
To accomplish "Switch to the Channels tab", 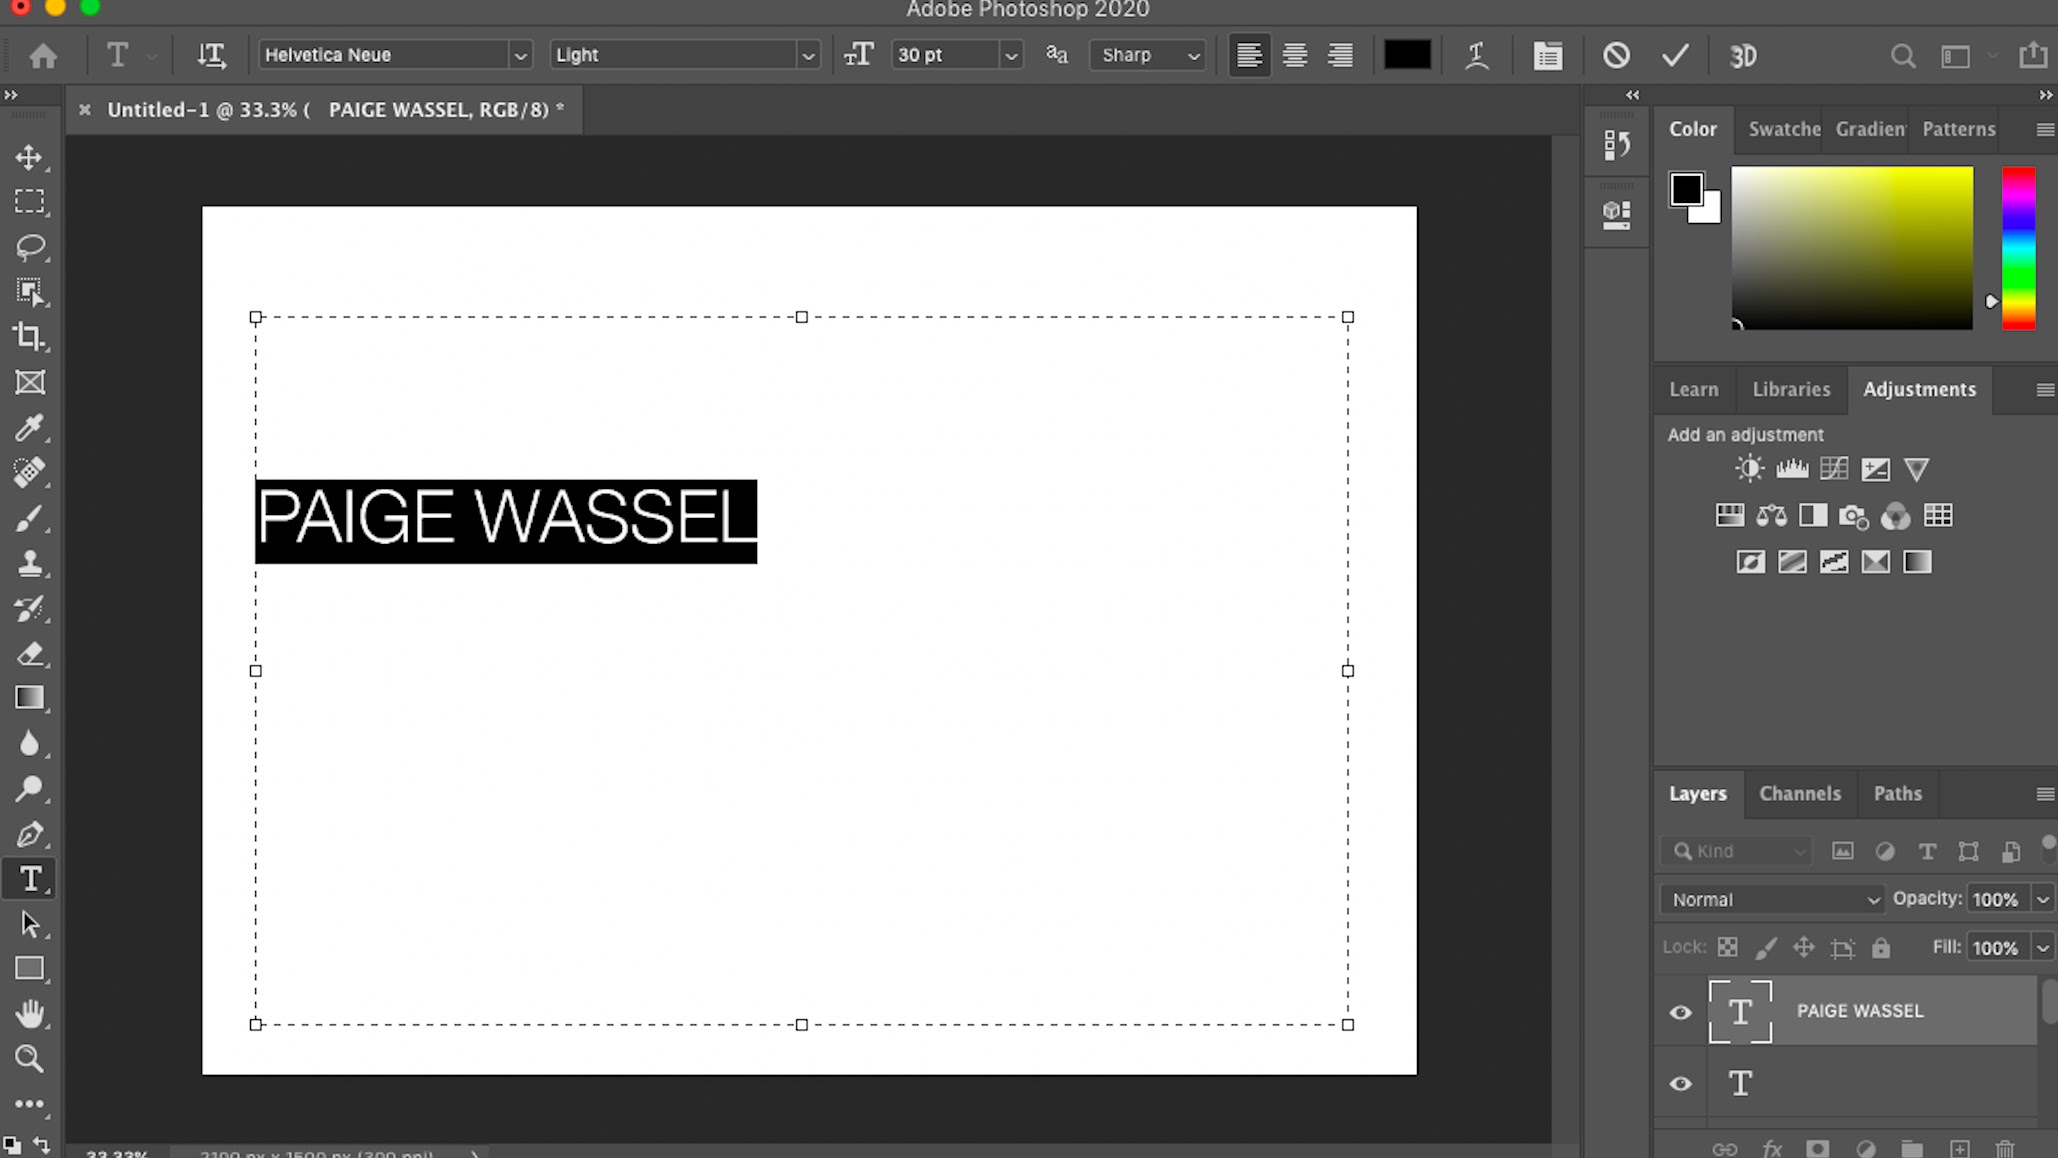I will coord(1799,793).
